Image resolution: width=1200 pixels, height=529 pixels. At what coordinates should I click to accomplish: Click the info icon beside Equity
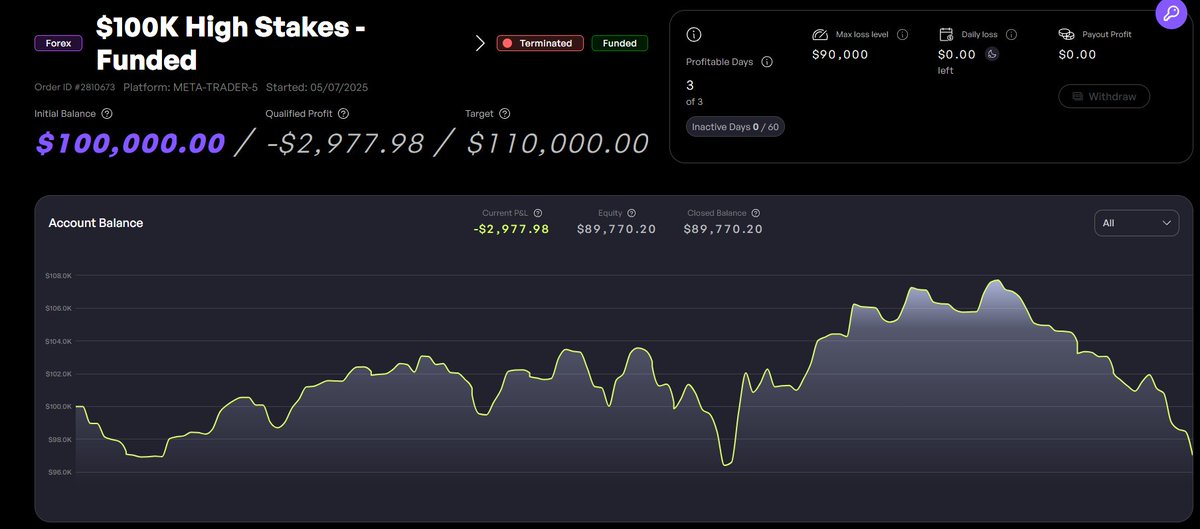click(x=632, y=213)
